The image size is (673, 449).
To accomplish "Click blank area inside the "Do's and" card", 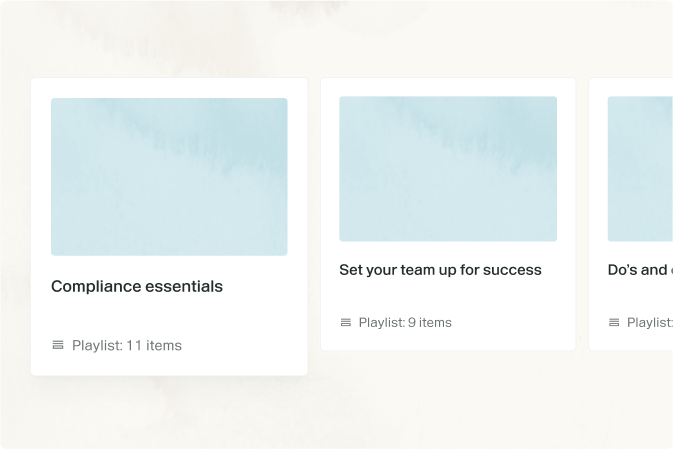I will (x=640, y=297).
